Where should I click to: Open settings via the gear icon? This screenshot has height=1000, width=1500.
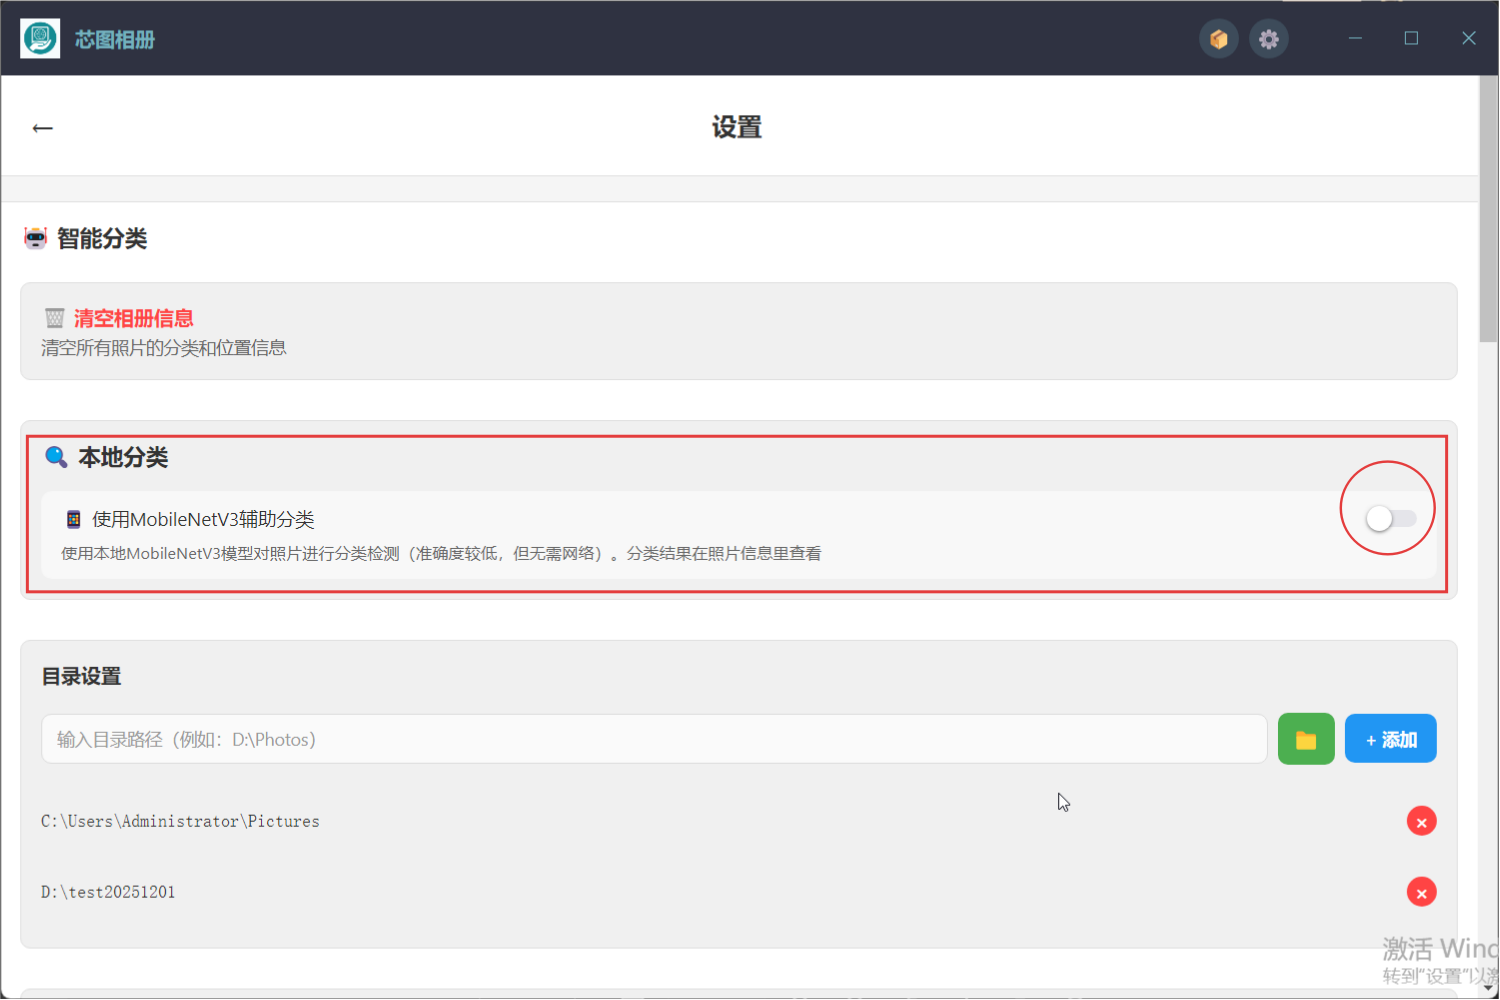pyautogui.click(x=1268, y=39)
